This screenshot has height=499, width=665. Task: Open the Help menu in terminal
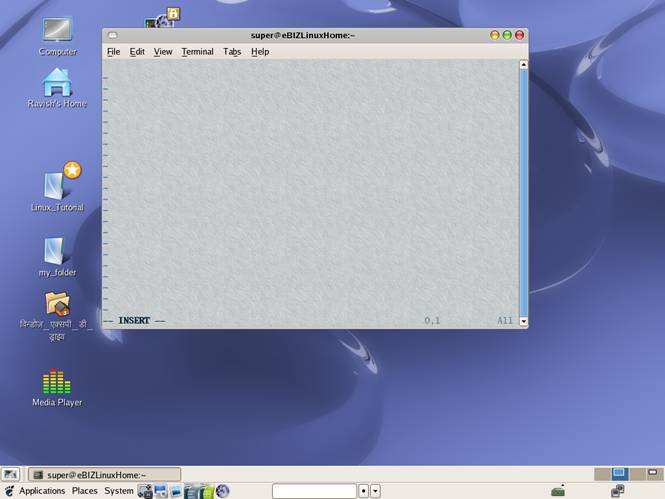[260, 52]
